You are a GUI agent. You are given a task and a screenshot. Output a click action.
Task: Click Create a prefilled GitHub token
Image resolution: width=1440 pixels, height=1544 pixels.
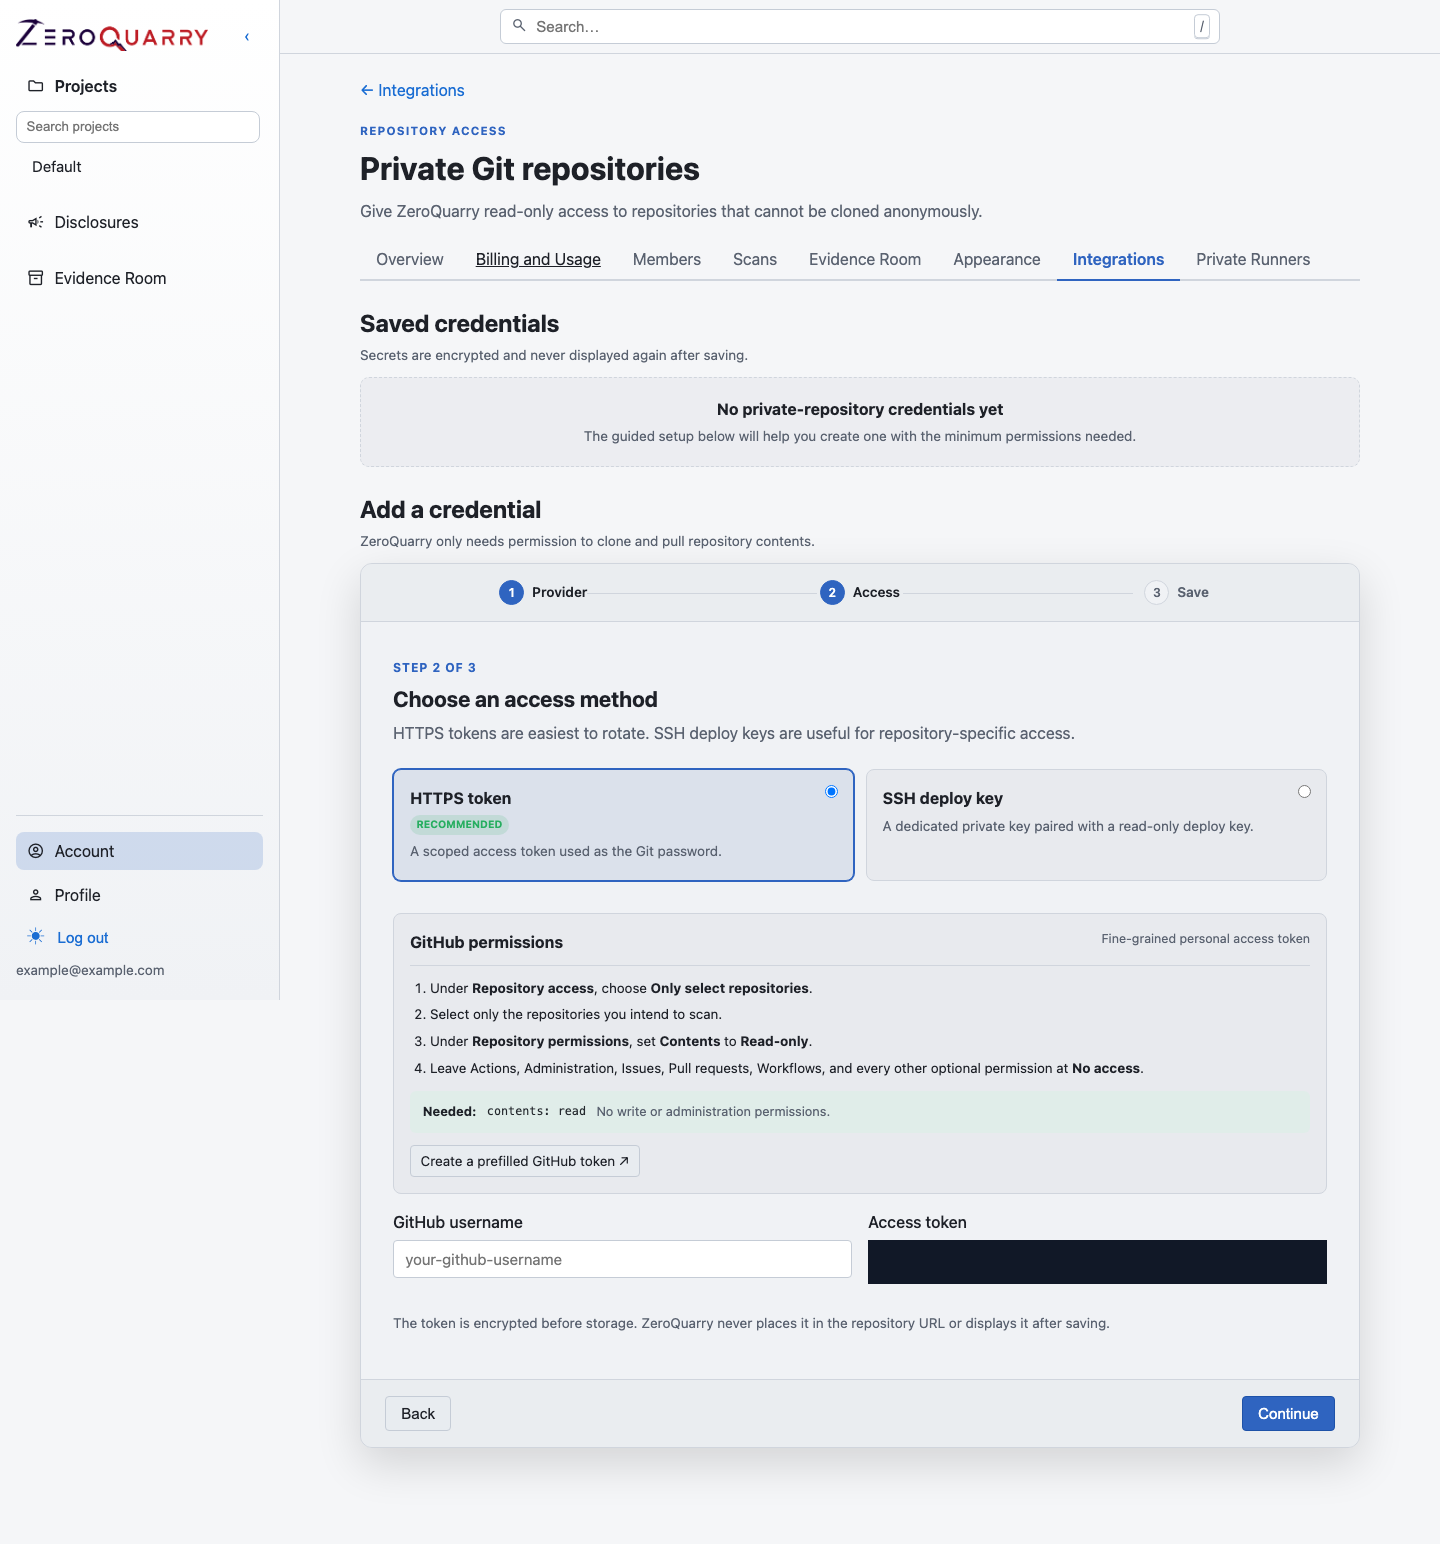525,1161
